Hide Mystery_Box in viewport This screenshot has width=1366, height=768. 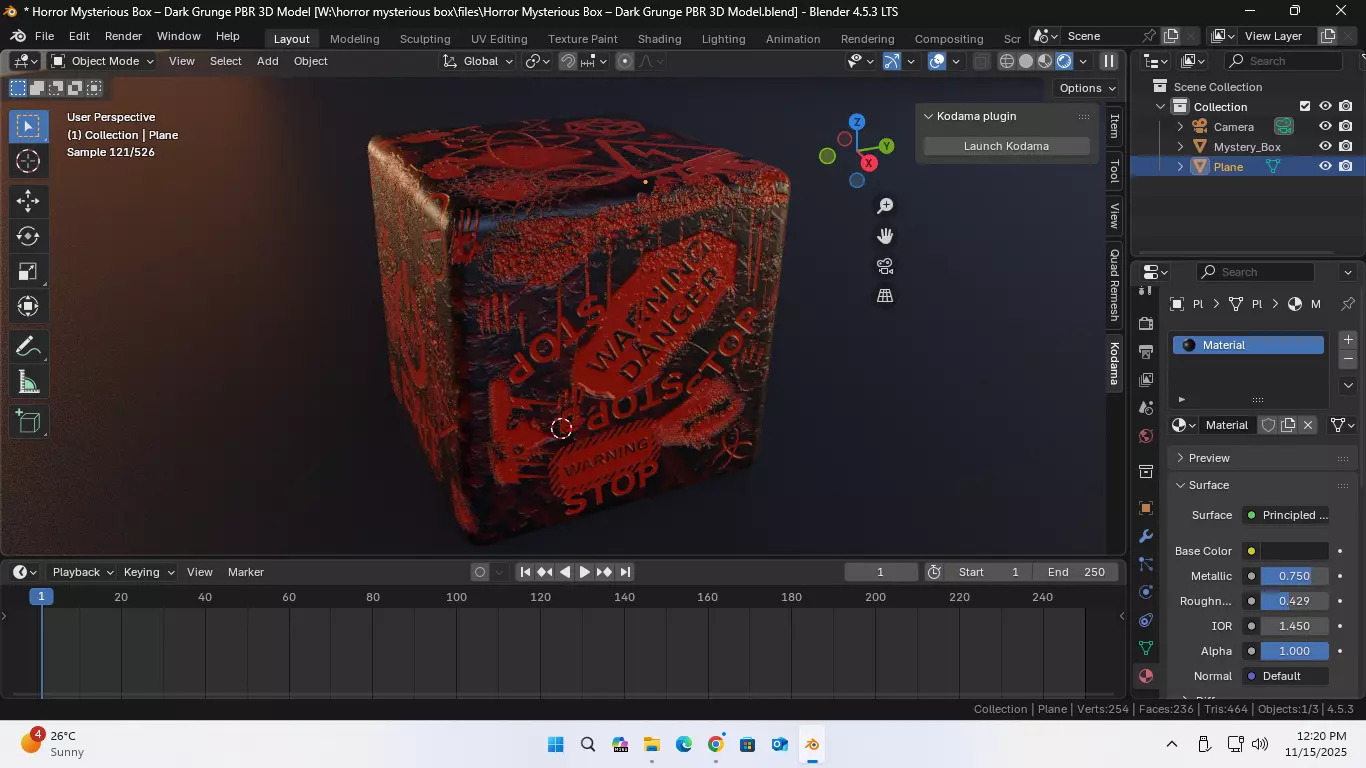1325,147
